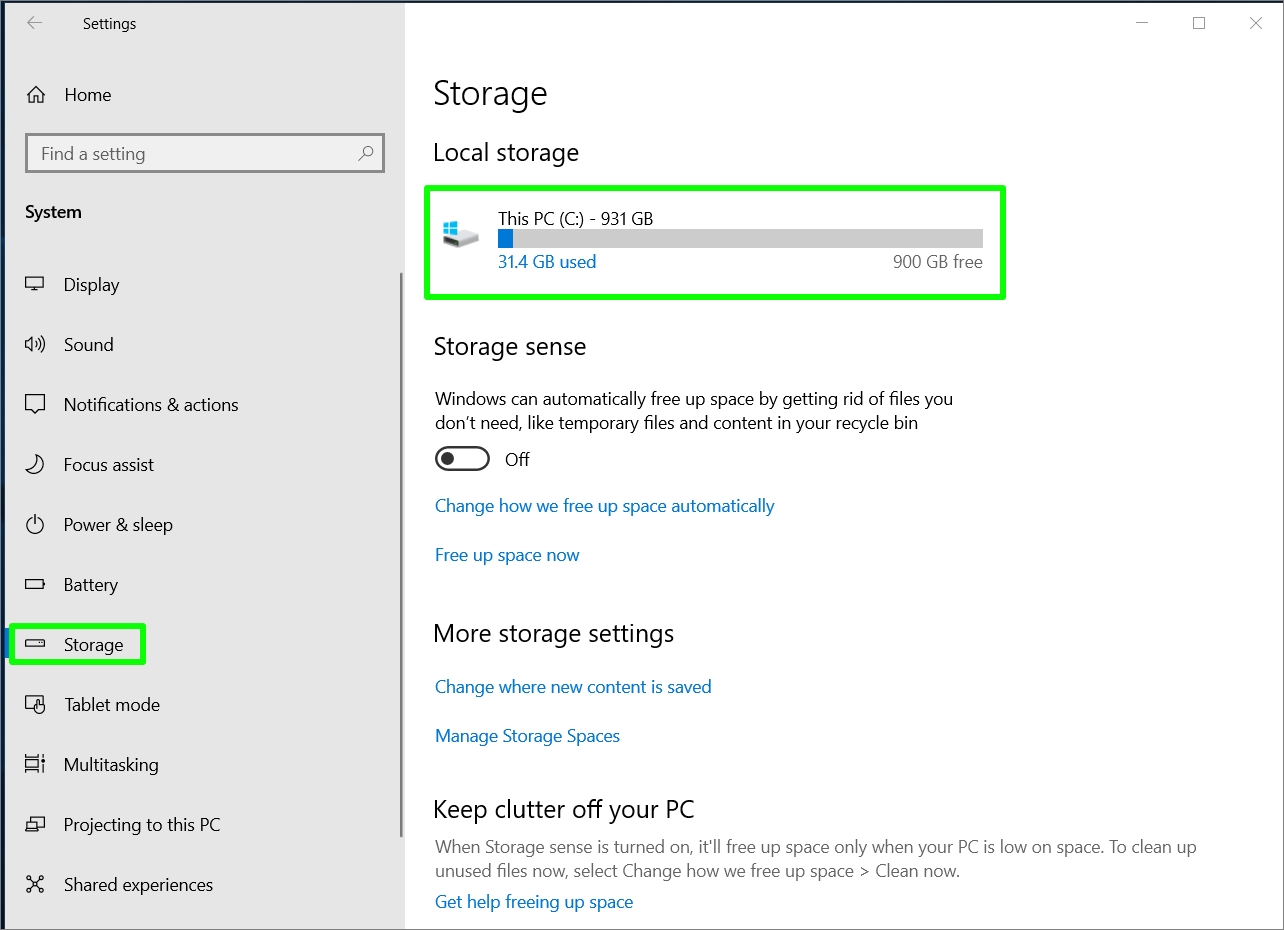The height and width of the screenshot is (930, 1284).
Task: Click This PC (C:) - 931 GB label
Action: click(x=576, y=218)
